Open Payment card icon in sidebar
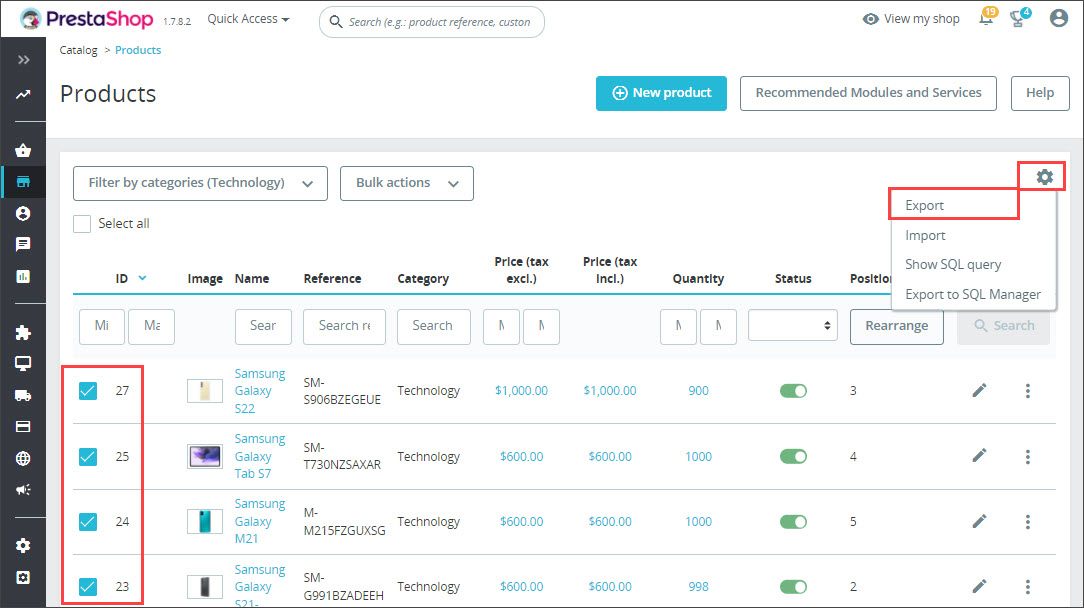The height and width of the screenshot is (608, 1084). (x=24, y=426)
